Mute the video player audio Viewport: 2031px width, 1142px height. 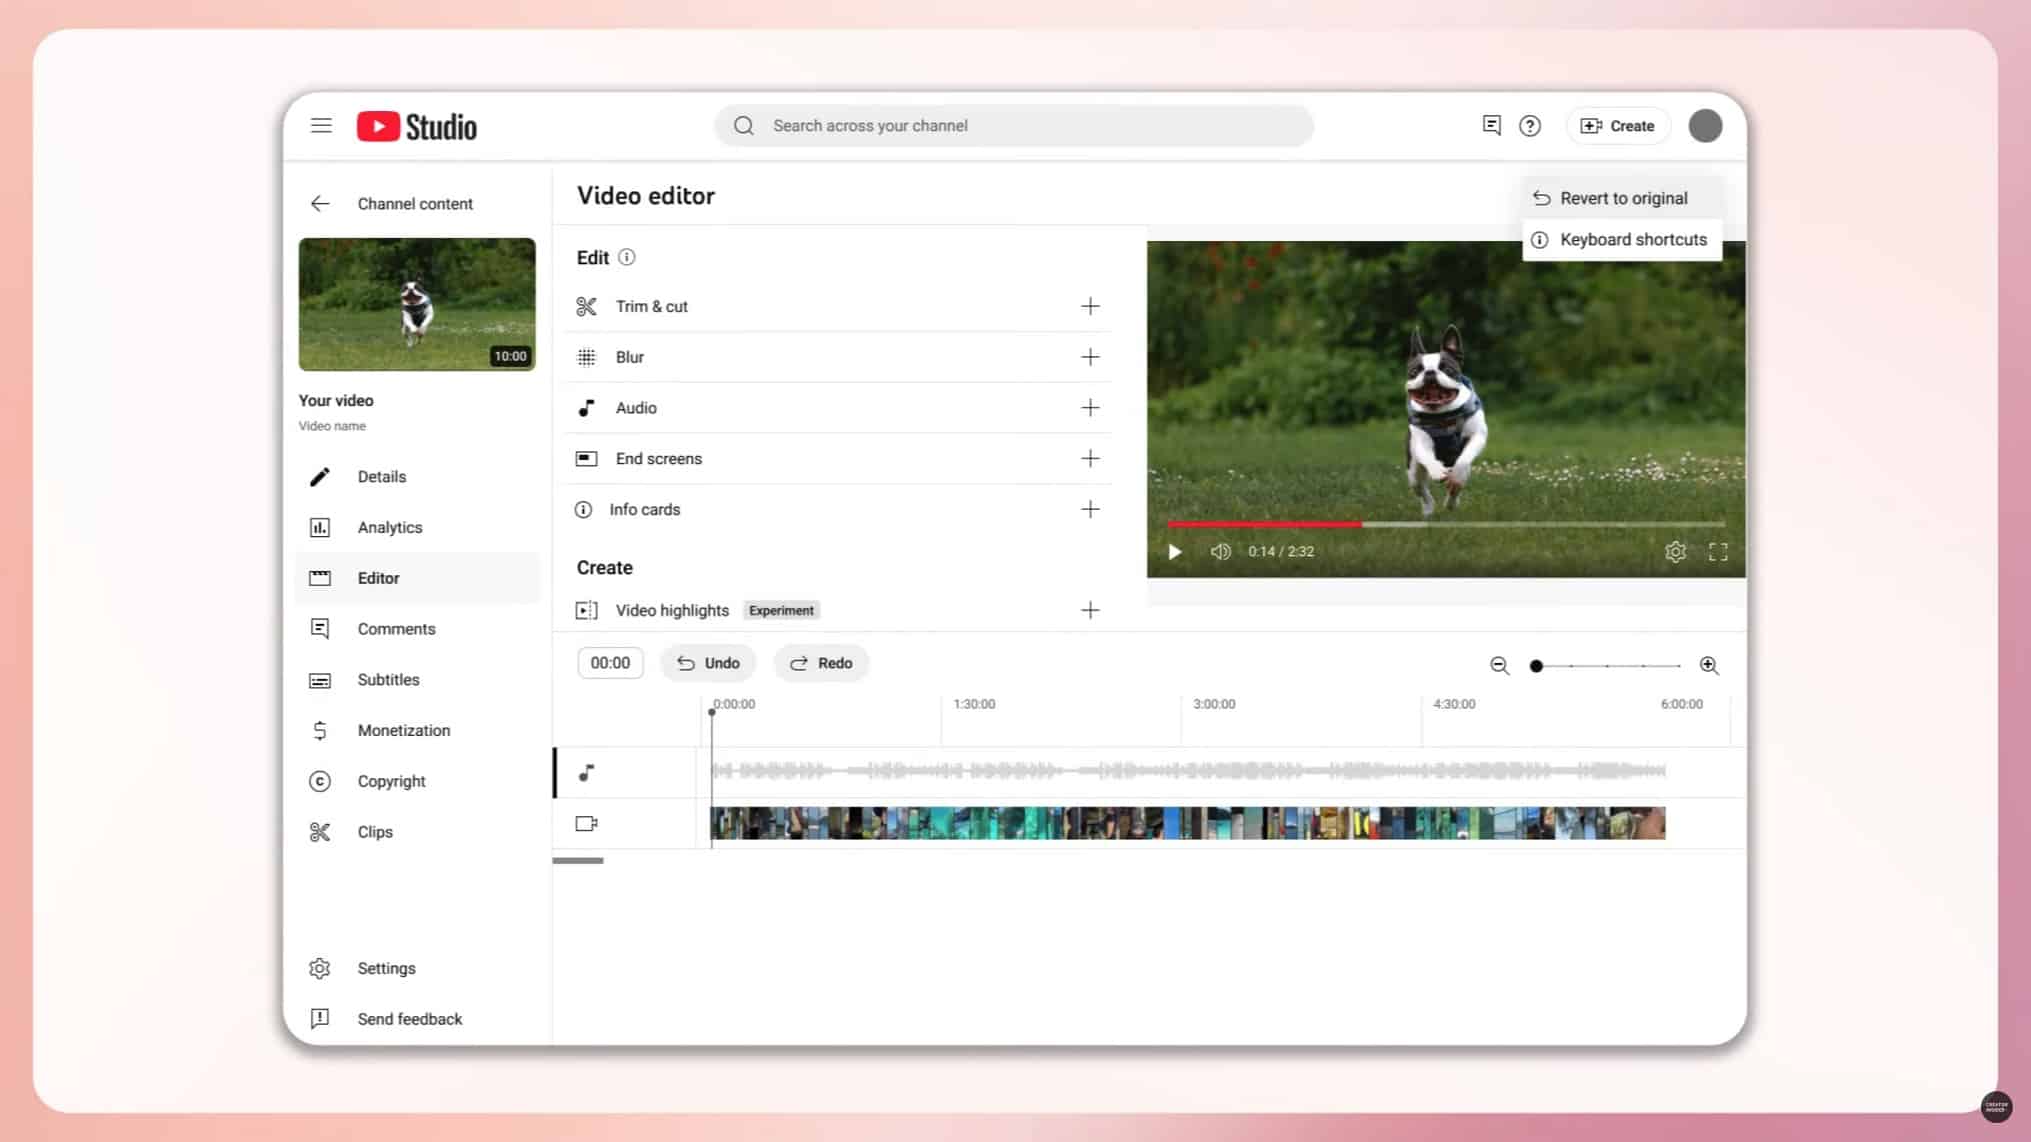(x=1221, y=551)
